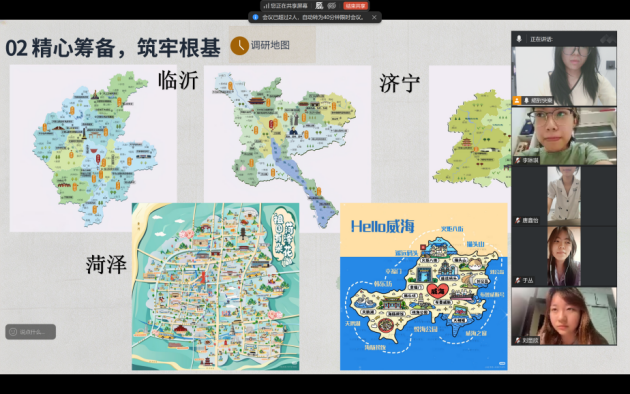The height and width of the screenshot is (394, 630).
Task: Click the network signal bars icon
Action: pos(266,6)
